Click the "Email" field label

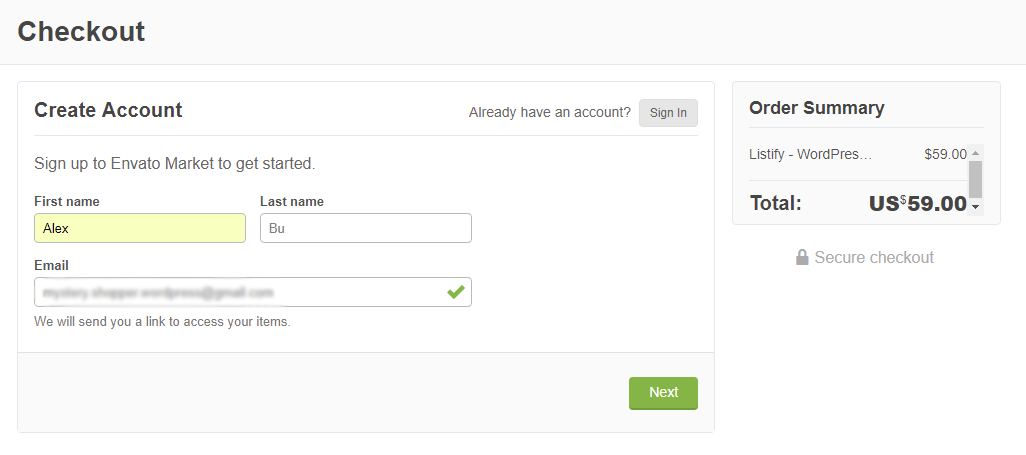point(51,265)
